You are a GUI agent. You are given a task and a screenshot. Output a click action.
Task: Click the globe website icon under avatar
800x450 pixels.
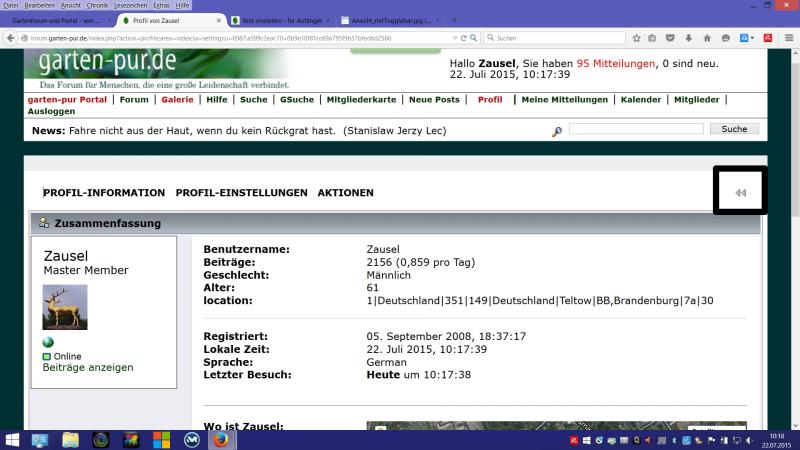[48, 342]
